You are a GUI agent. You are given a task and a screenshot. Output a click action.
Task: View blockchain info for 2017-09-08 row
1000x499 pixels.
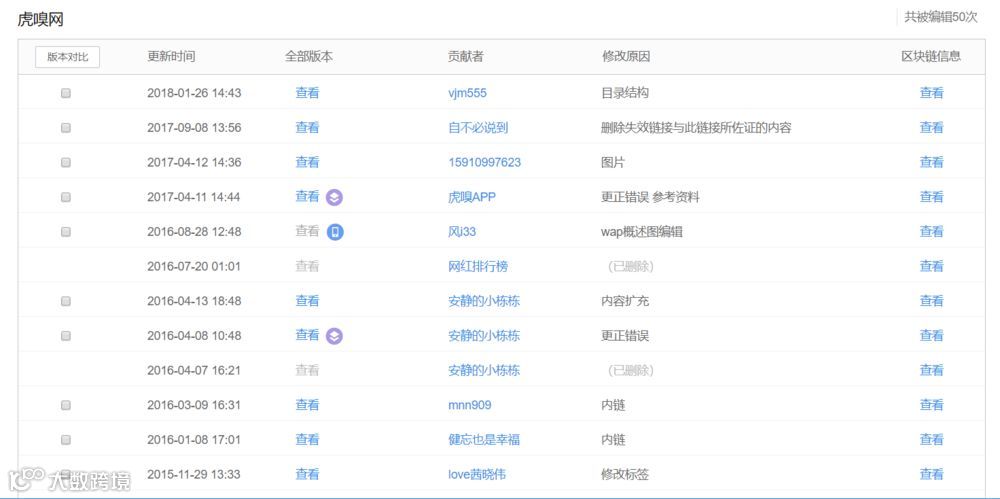pyautogui.click(x=931, y=128)
